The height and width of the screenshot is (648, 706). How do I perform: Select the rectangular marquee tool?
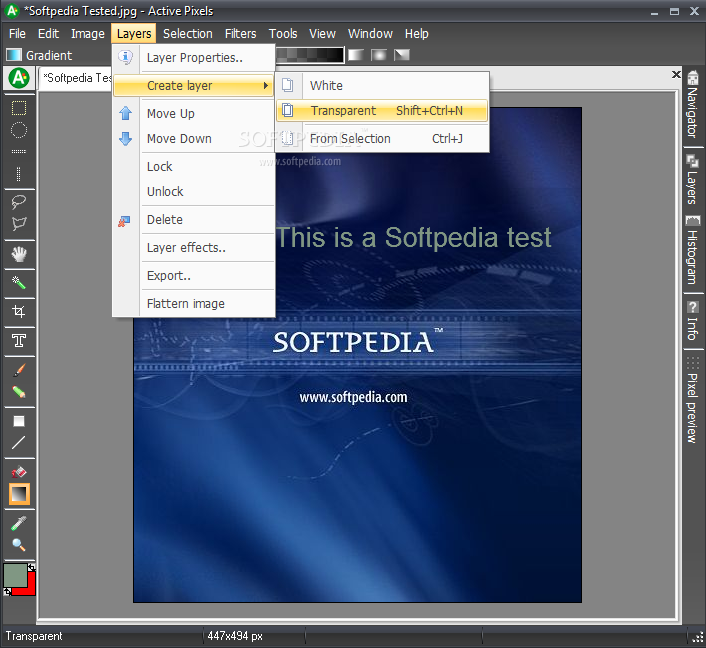[19, 108]
